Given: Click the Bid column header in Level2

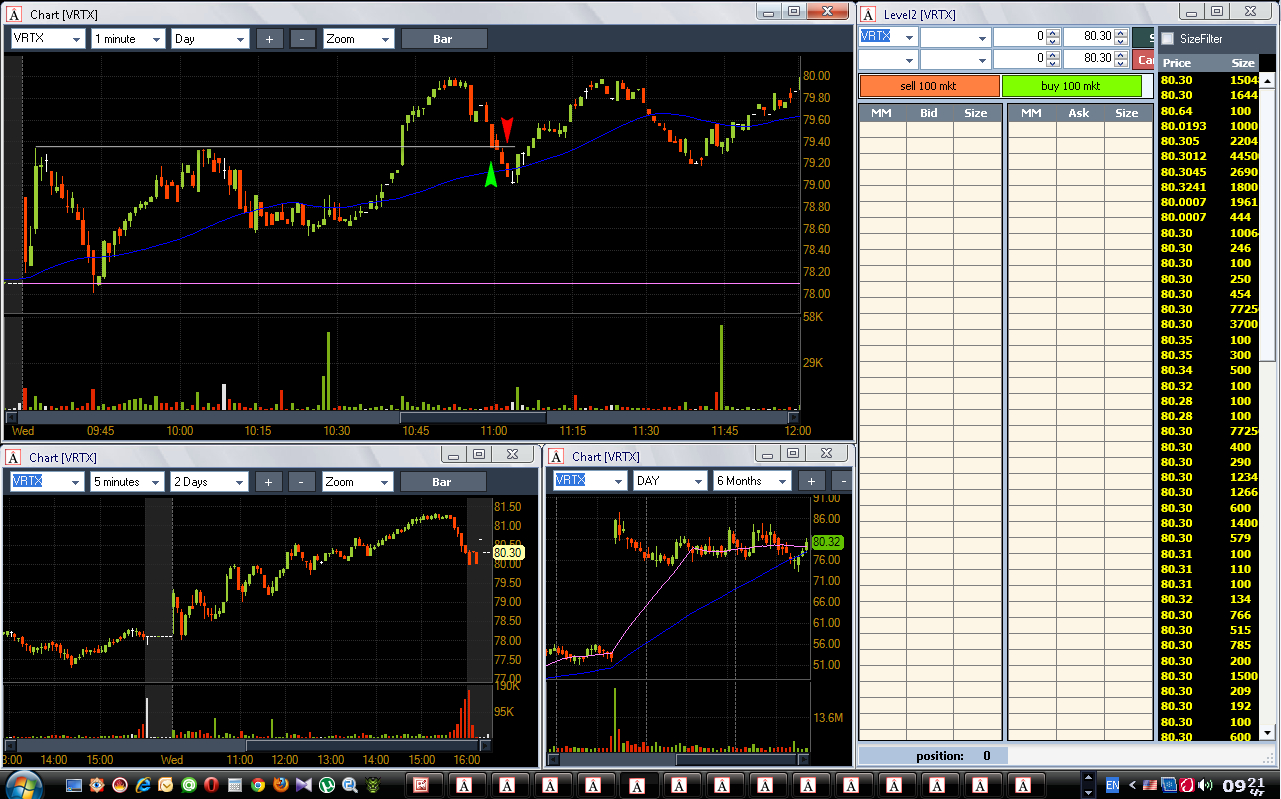Looking at the screenshot, I should (929, 113).
